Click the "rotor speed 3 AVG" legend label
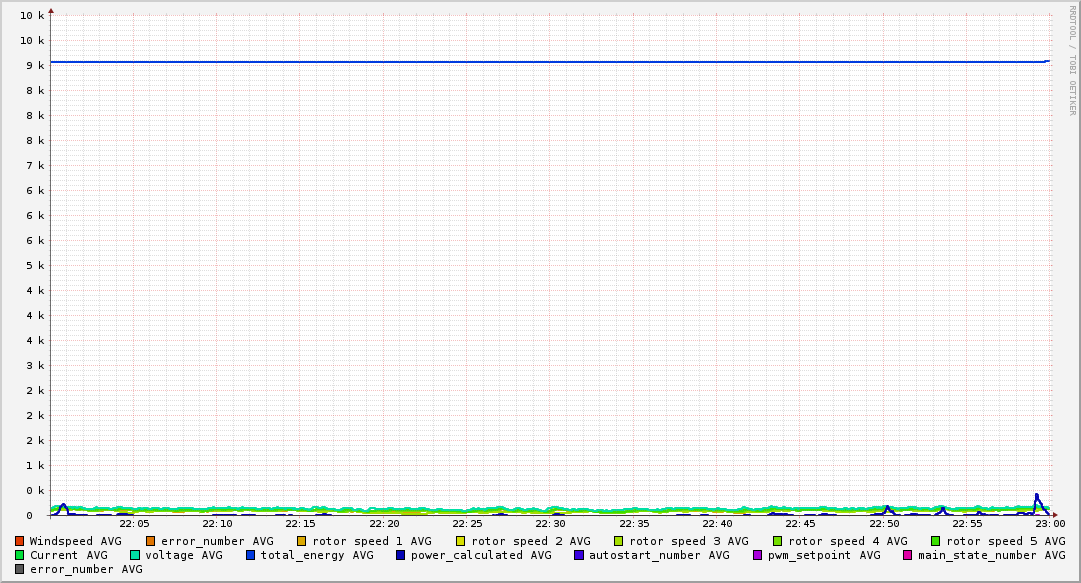The image size is (1081, 583). [x=689, y=541]
